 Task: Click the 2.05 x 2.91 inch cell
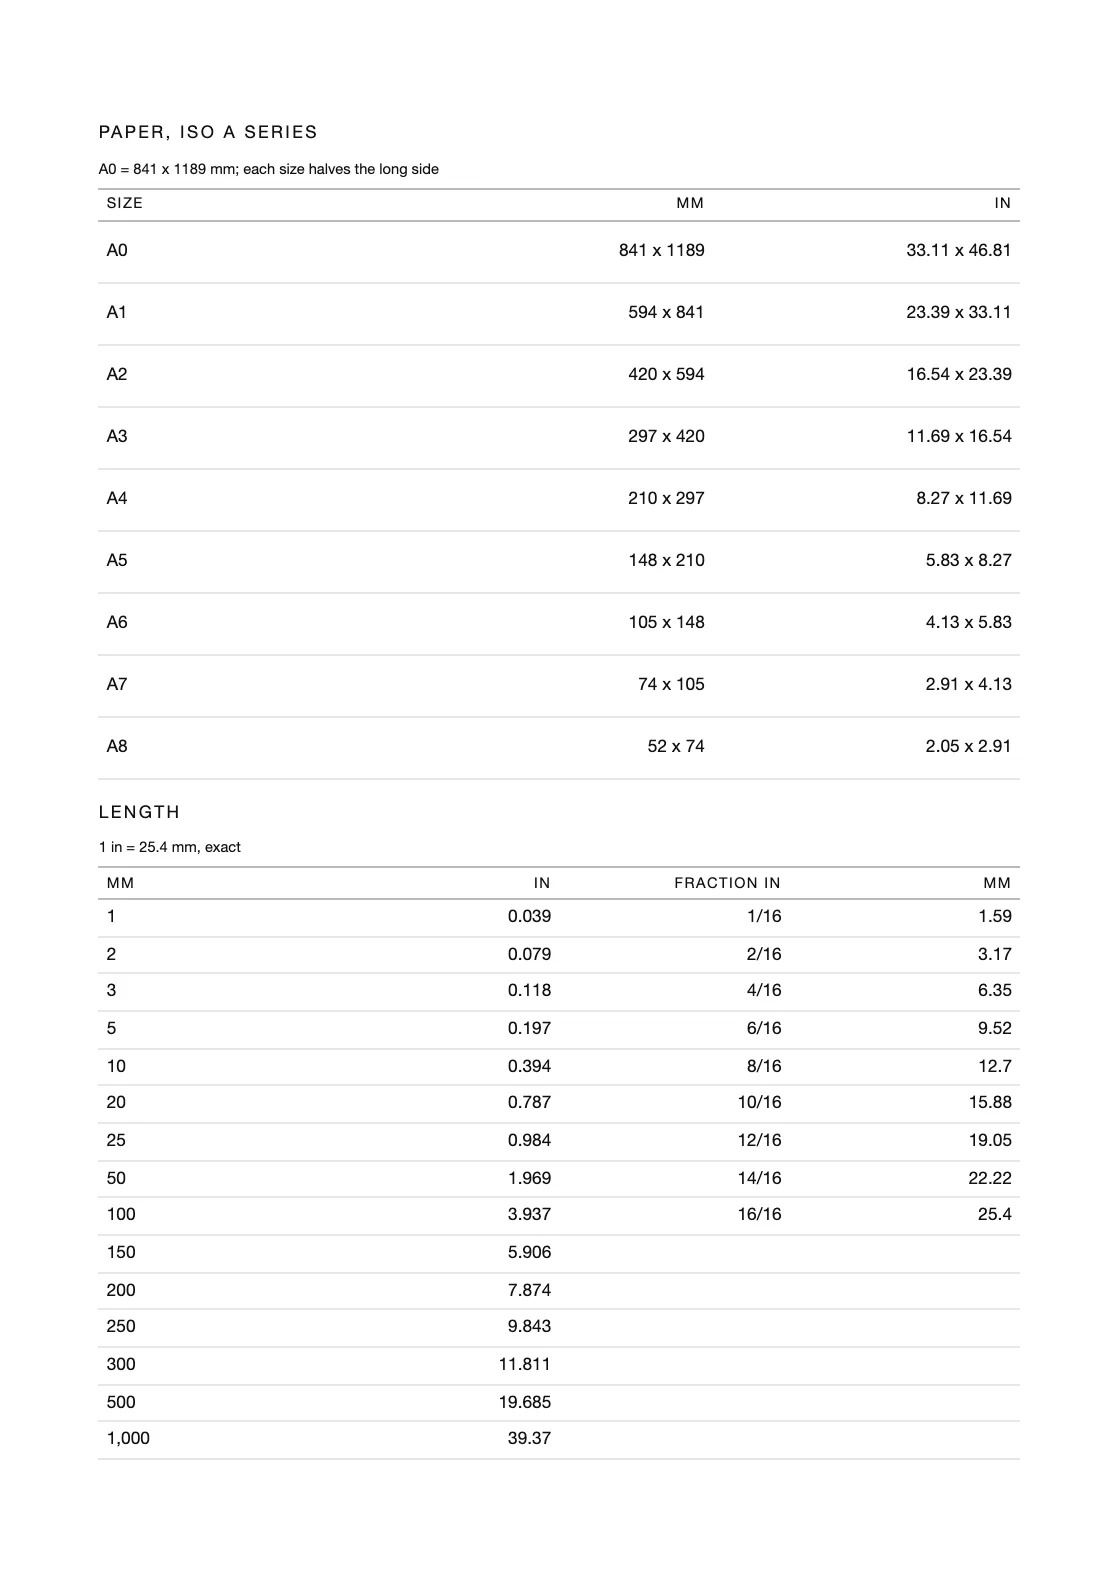[x=968, y=746]
